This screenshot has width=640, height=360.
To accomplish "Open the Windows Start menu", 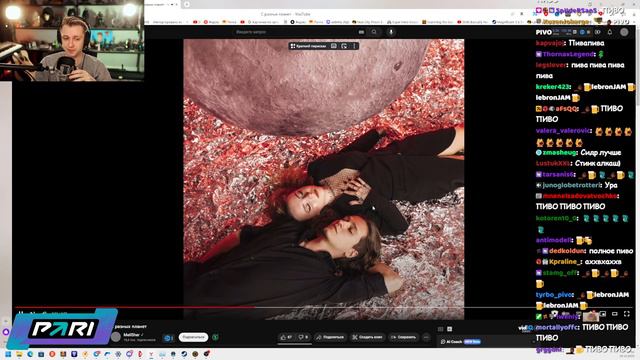I will [x=8, y=354].
